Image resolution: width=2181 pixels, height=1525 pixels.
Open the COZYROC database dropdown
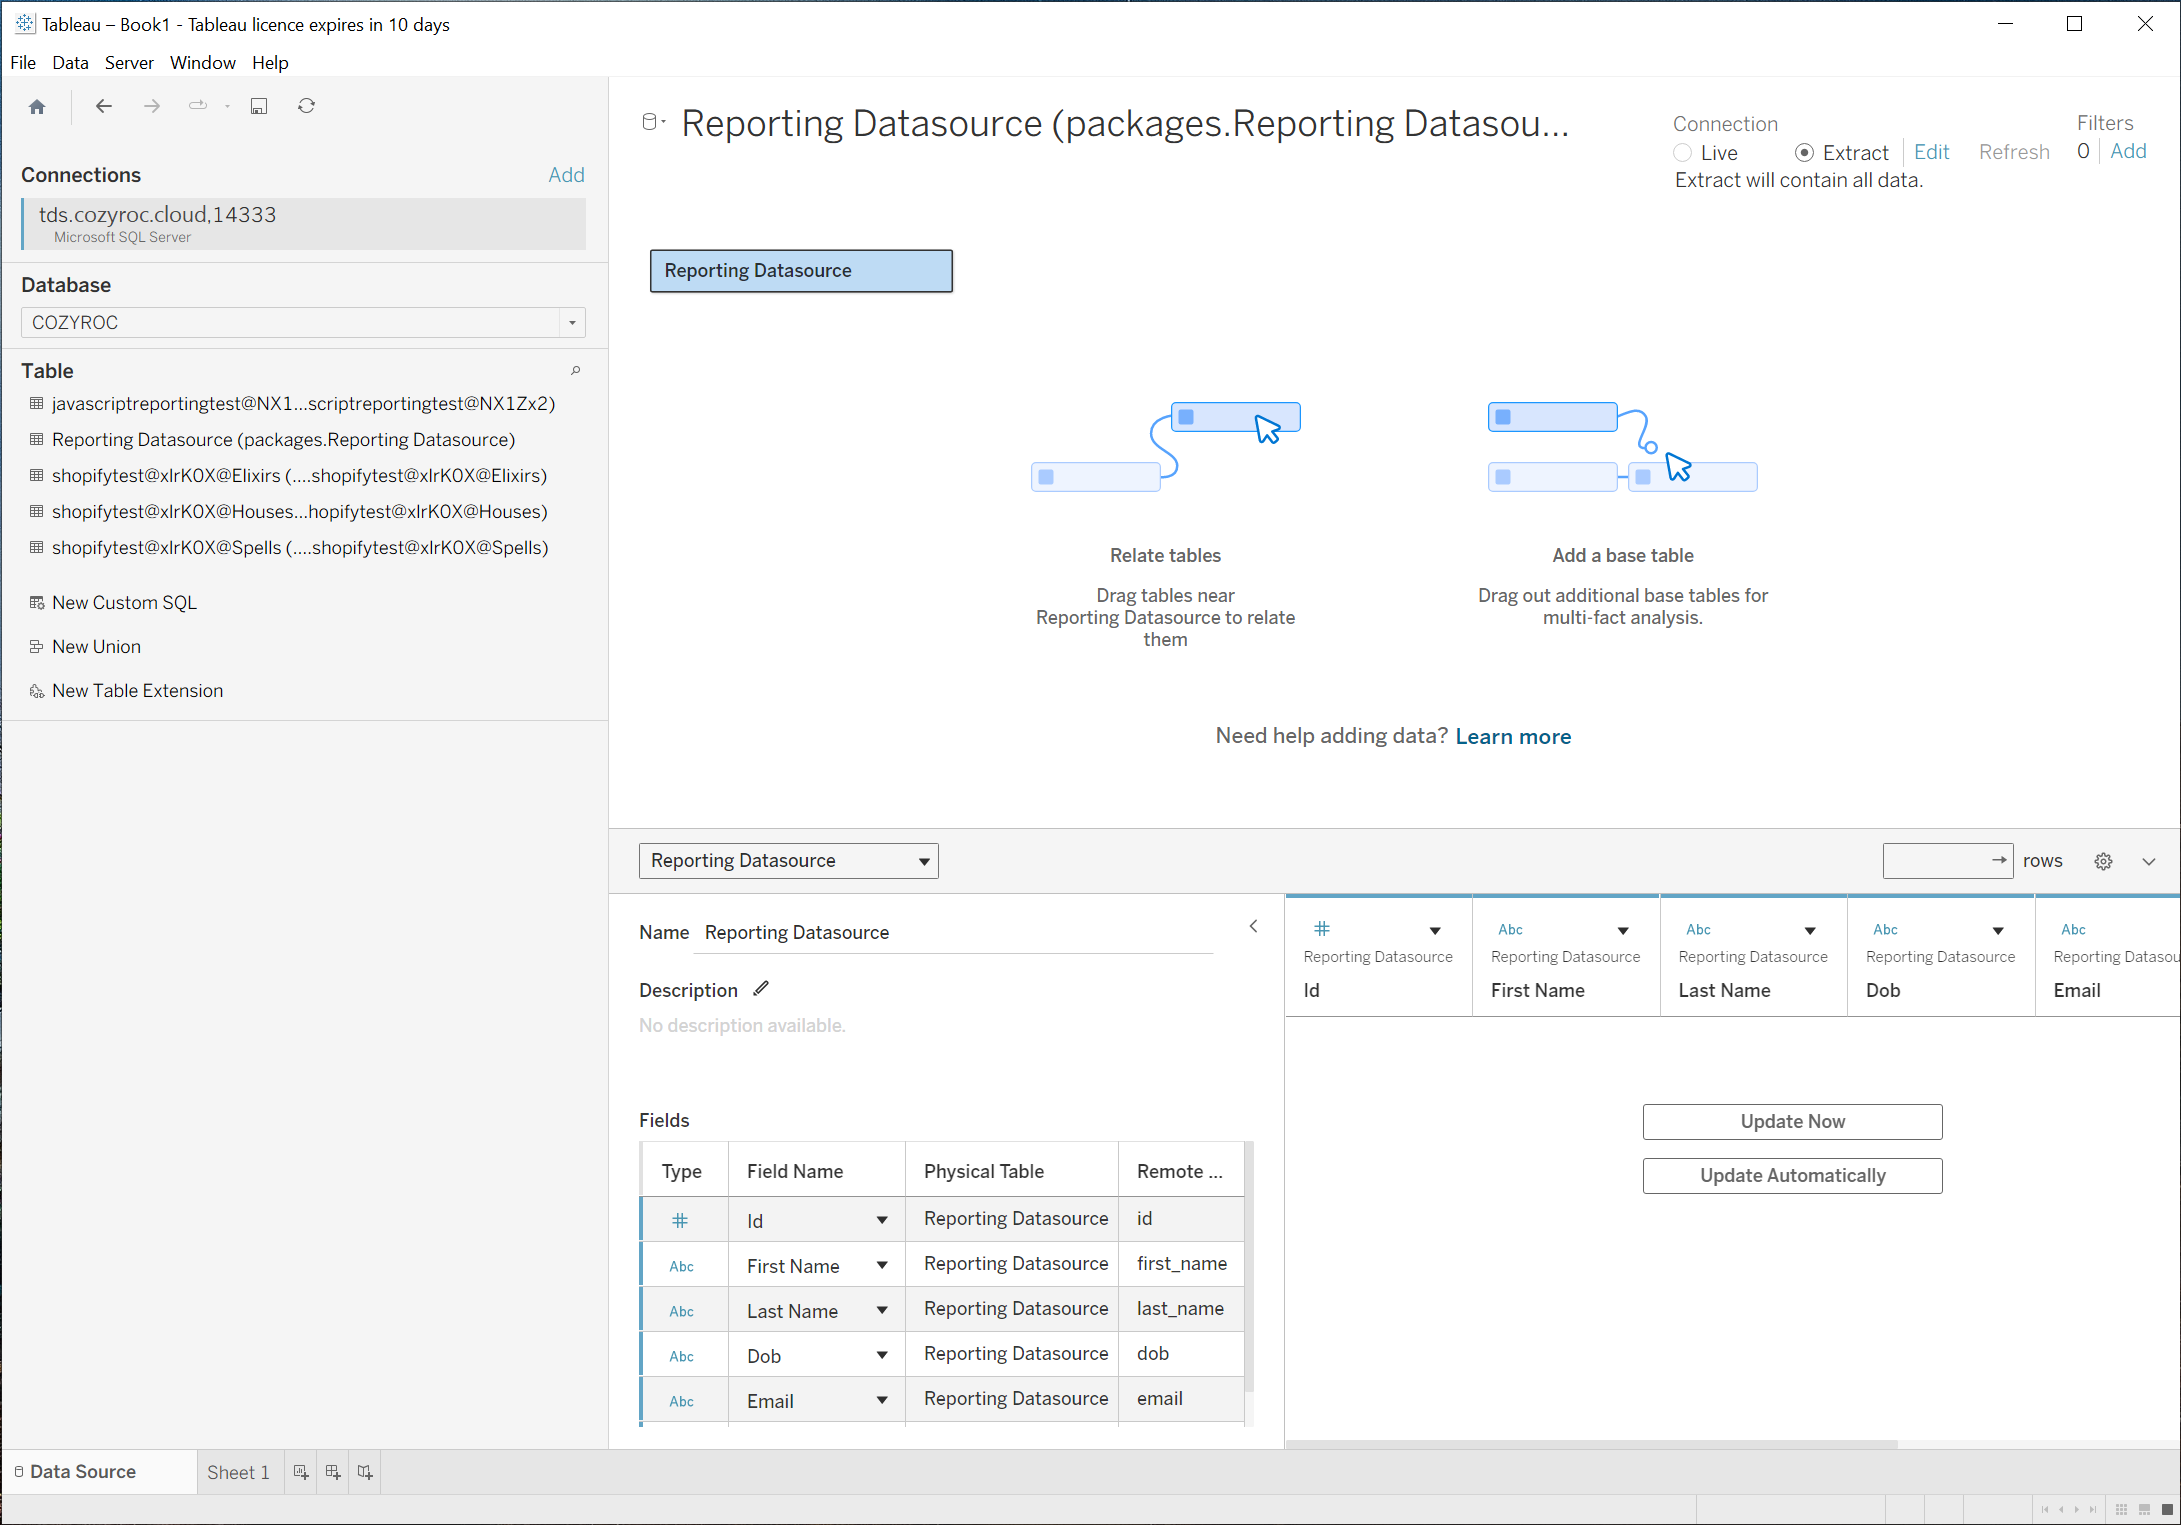(572, 323)
